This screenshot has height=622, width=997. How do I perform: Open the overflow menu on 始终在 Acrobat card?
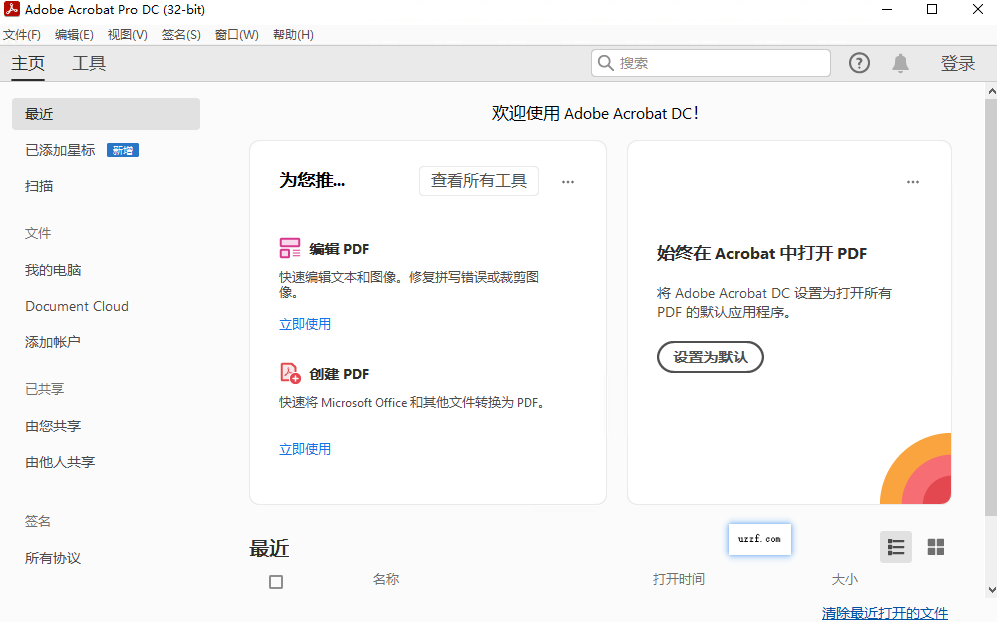click(x=912, y=182)
